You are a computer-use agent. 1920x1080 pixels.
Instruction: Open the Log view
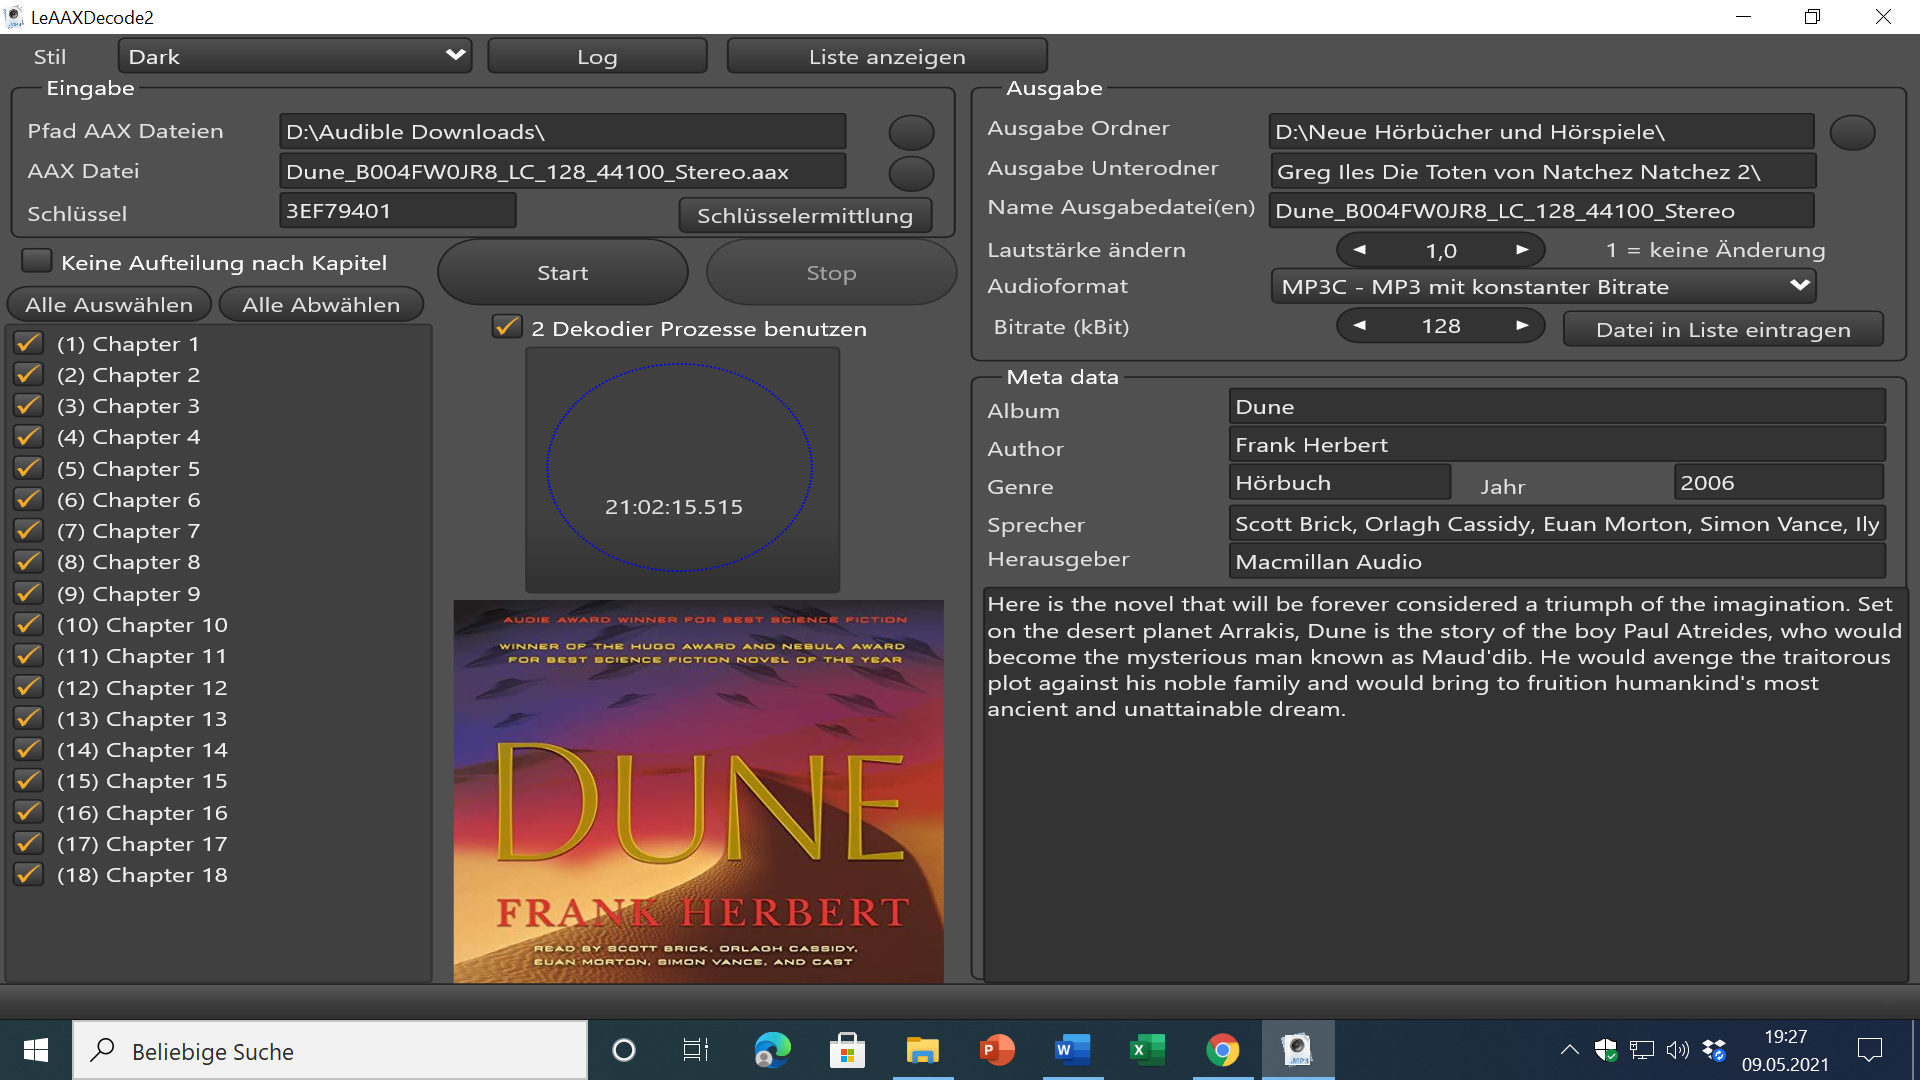pos(597,57)
